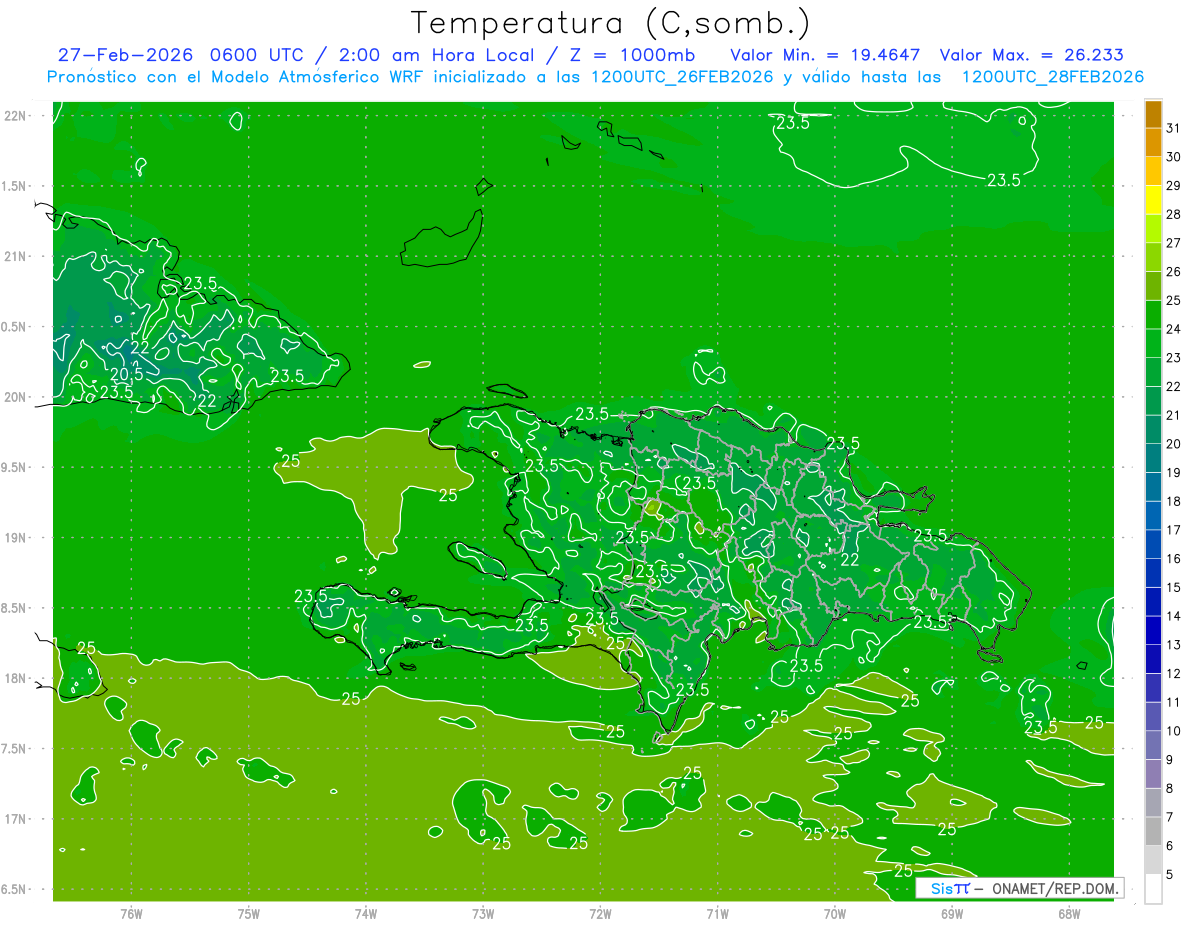Pick the legend swatch between 30 and 31

pyautogui.click(x=1153, y=143)
